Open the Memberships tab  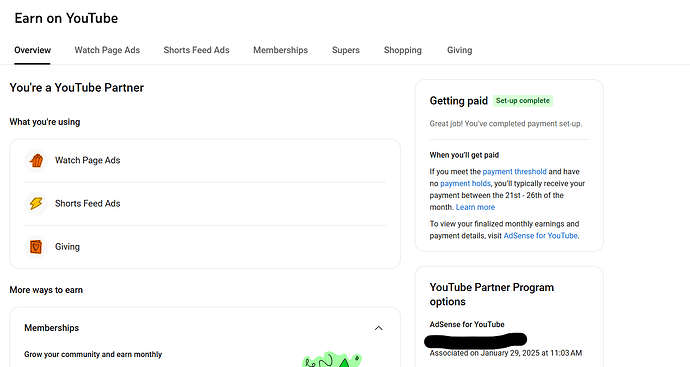[x=280, y=50]
